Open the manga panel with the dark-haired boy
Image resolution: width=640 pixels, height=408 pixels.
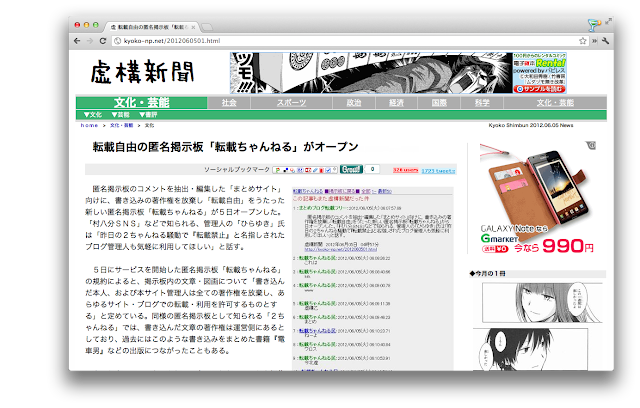point(531,349)
